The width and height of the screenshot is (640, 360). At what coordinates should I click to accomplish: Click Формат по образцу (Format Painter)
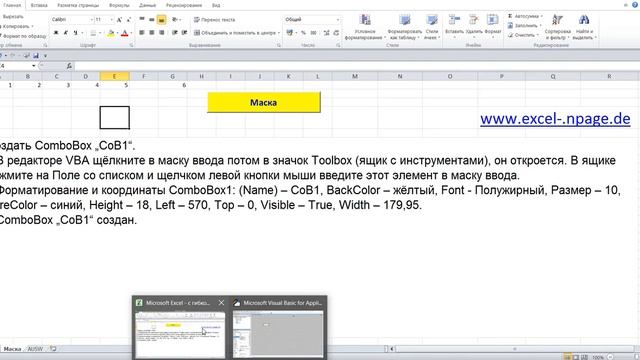click(x=23, y=36)
